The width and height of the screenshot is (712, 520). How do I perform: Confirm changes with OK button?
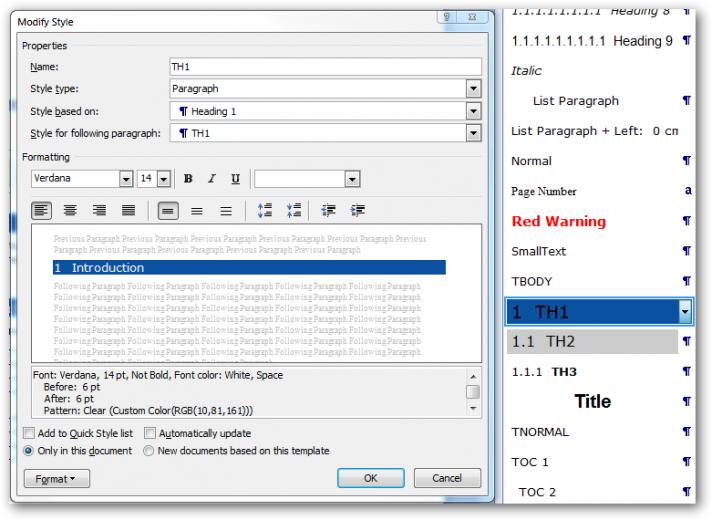[x=371, y=478]
